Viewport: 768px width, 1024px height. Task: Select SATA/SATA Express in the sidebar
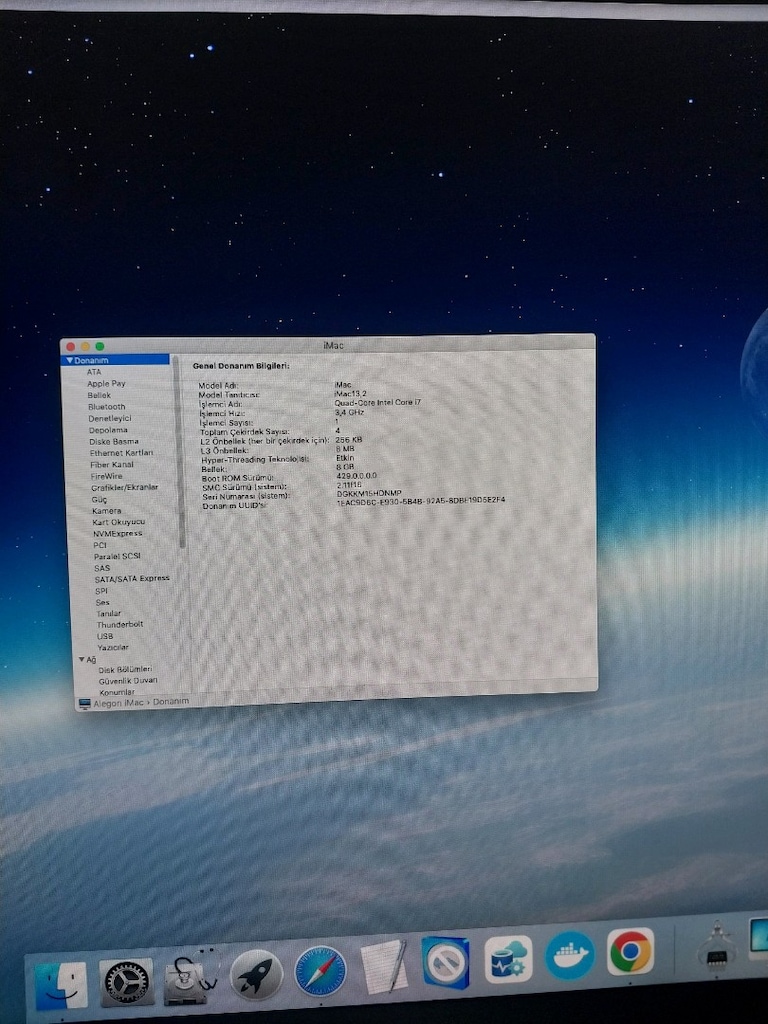pyautogui.click(x=132, y=579)
